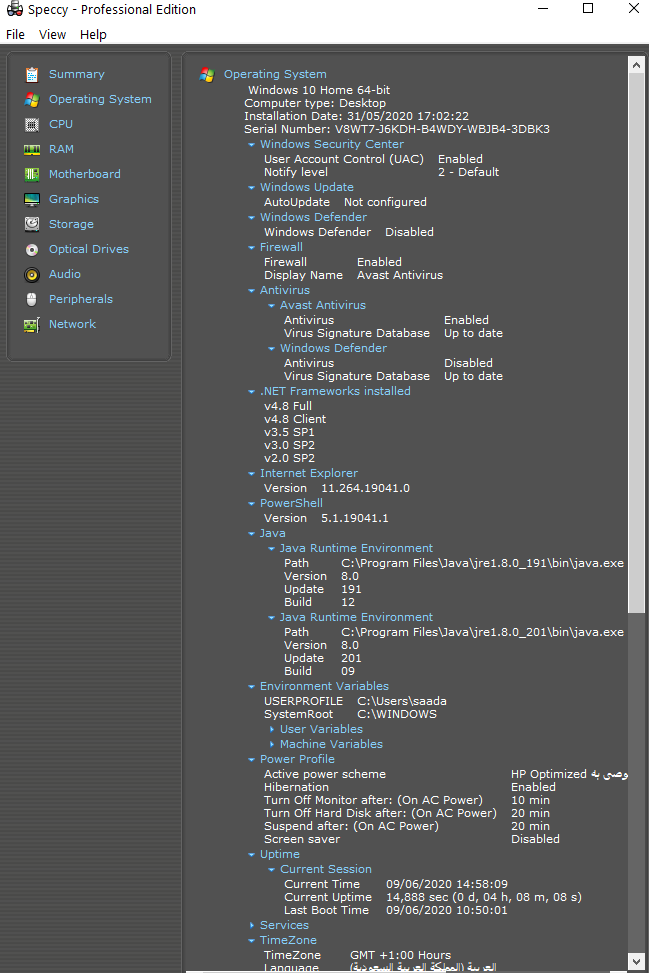Click the Summary clipboard icon in sidebar
649x973 pixels.
point(32,74)
